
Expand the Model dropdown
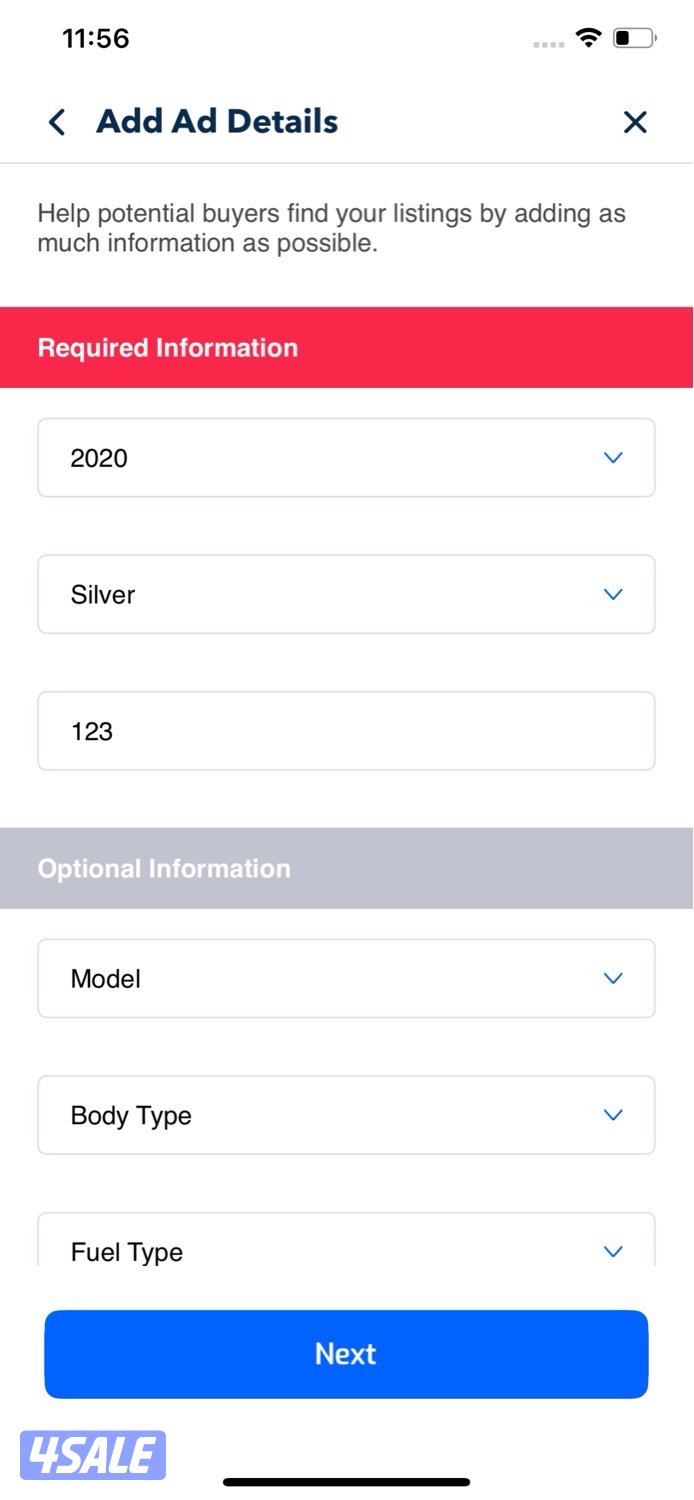[346, 979]
